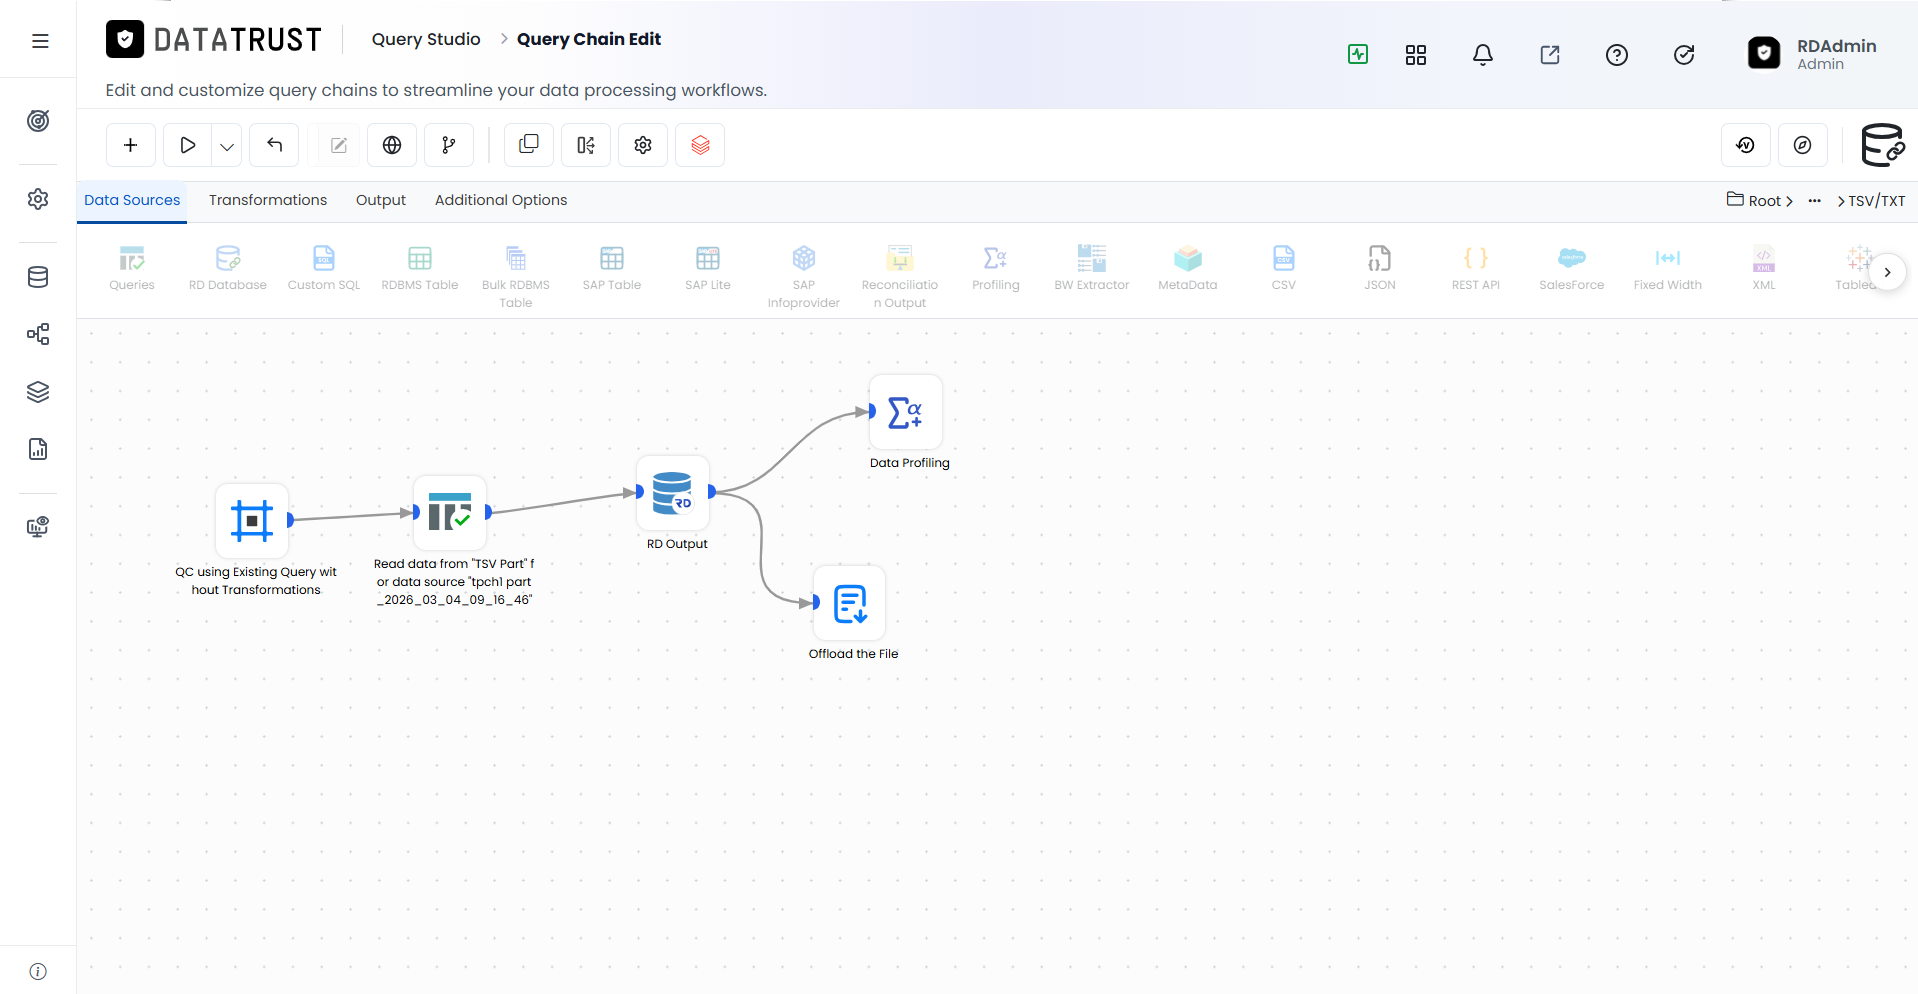The height and width of the screenshot is (994, 1918).
Task: Select the MetaData data source
Action: [x=1188, y=268]
